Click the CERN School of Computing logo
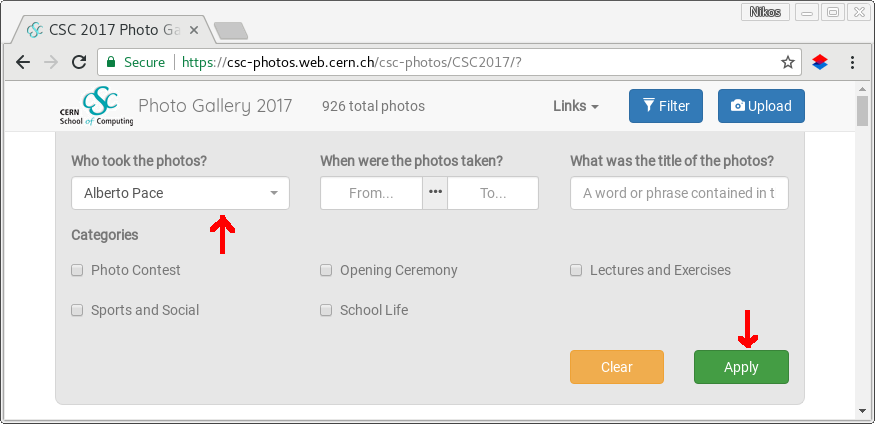The height and width of the screenshot is (424, 875). tap(97, 105)
